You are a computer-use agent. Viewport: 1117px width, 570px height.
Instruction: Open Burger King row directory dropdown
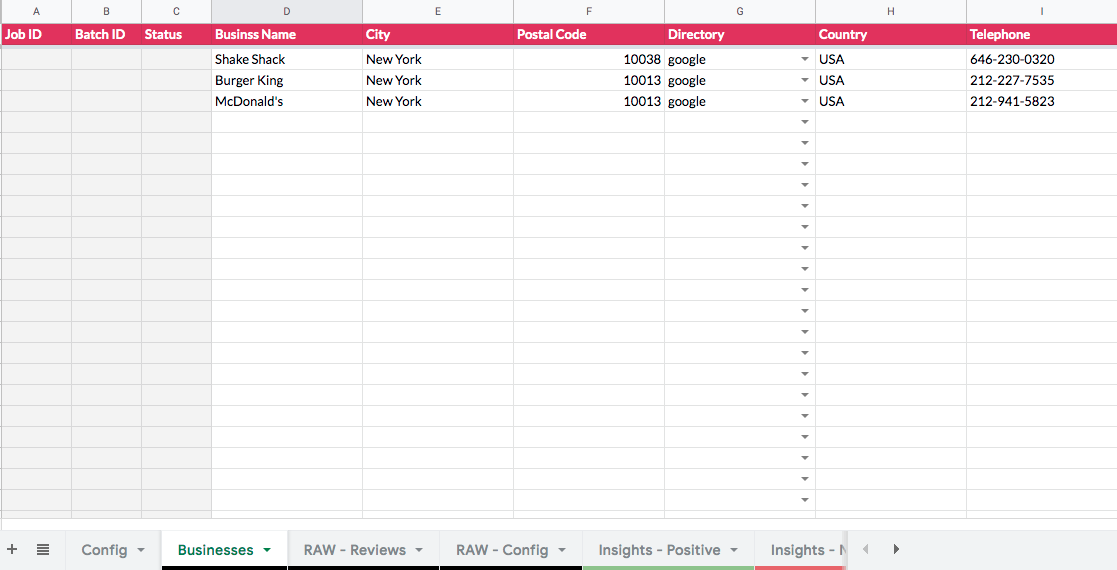click(805, 81)
